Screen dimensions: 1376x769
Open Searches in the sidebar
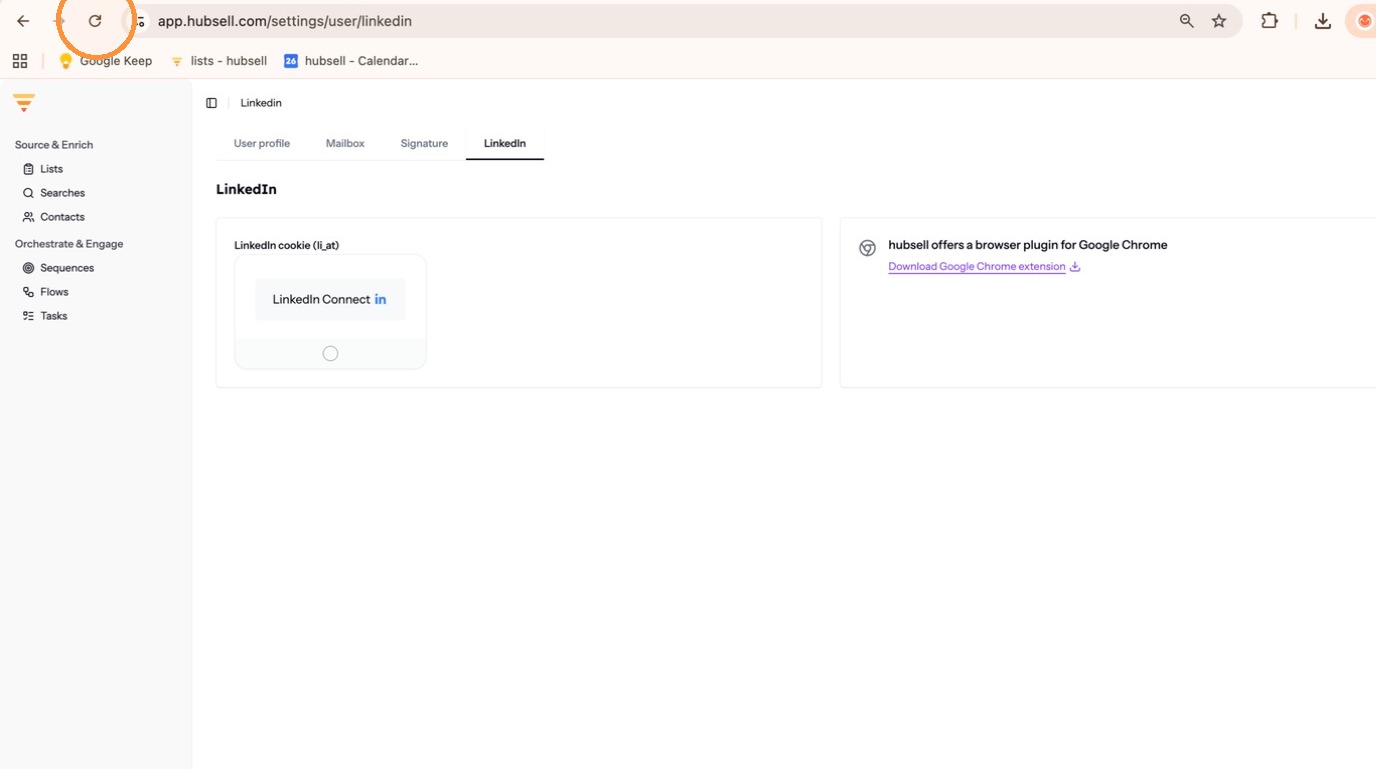[x=54, y=193]
